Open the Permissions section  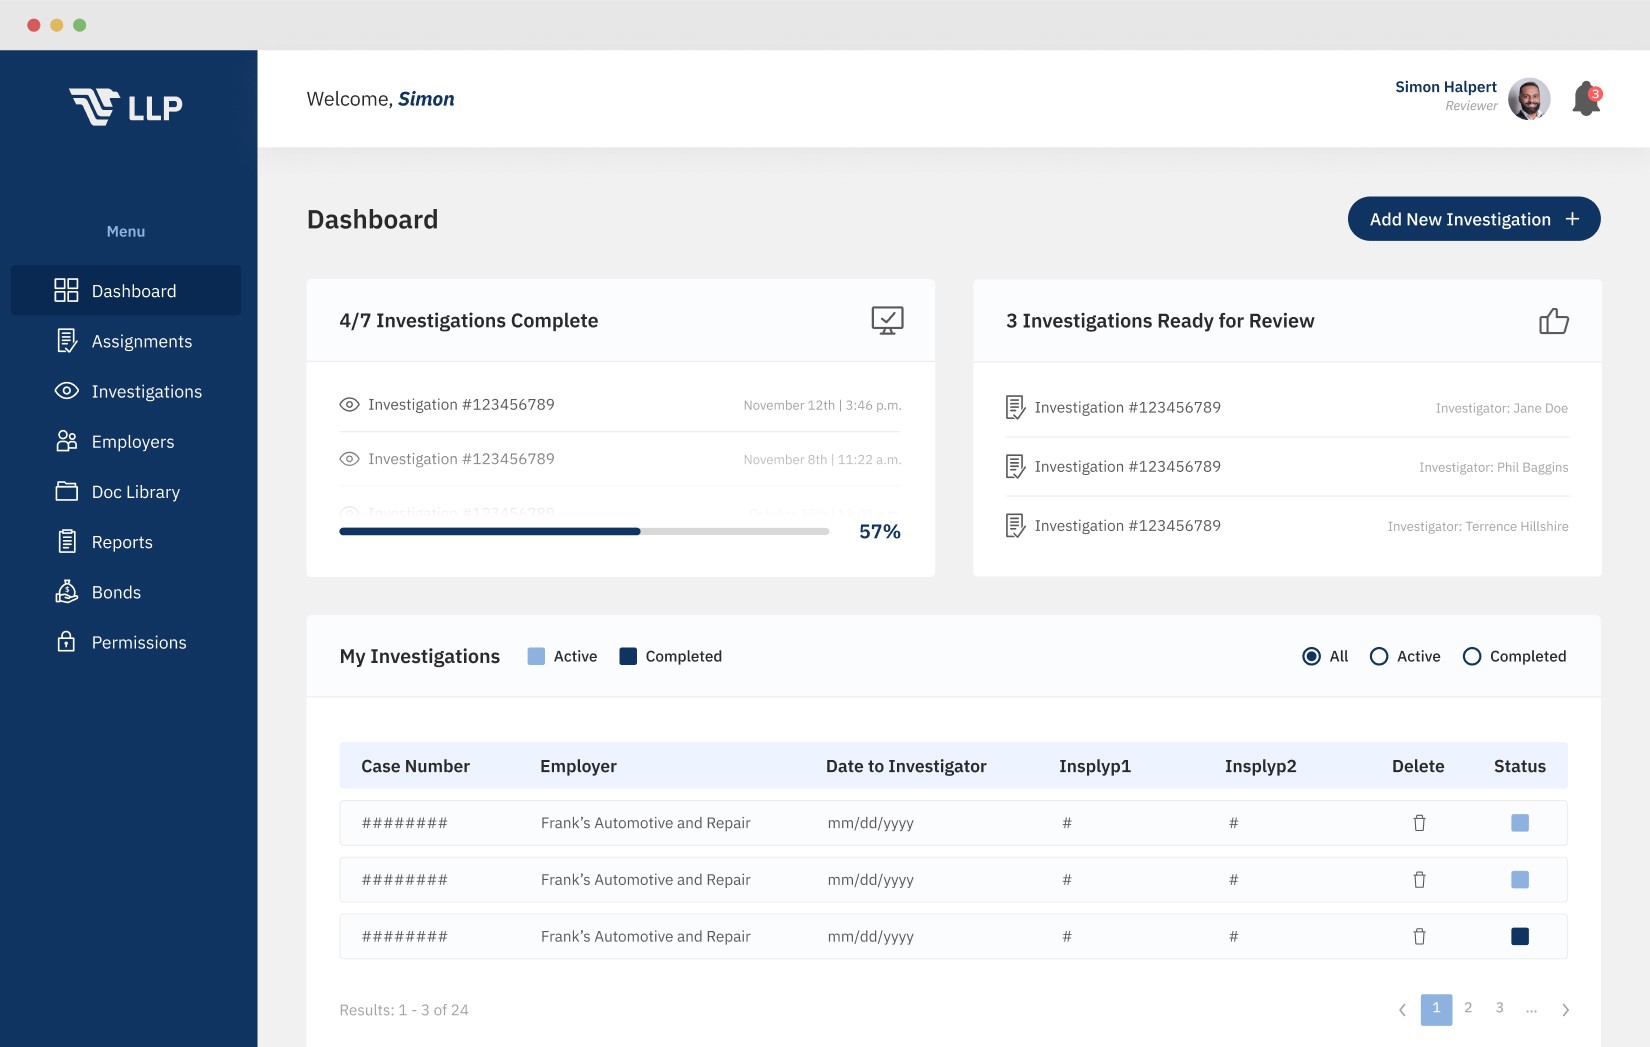click(x=138, y=642)
